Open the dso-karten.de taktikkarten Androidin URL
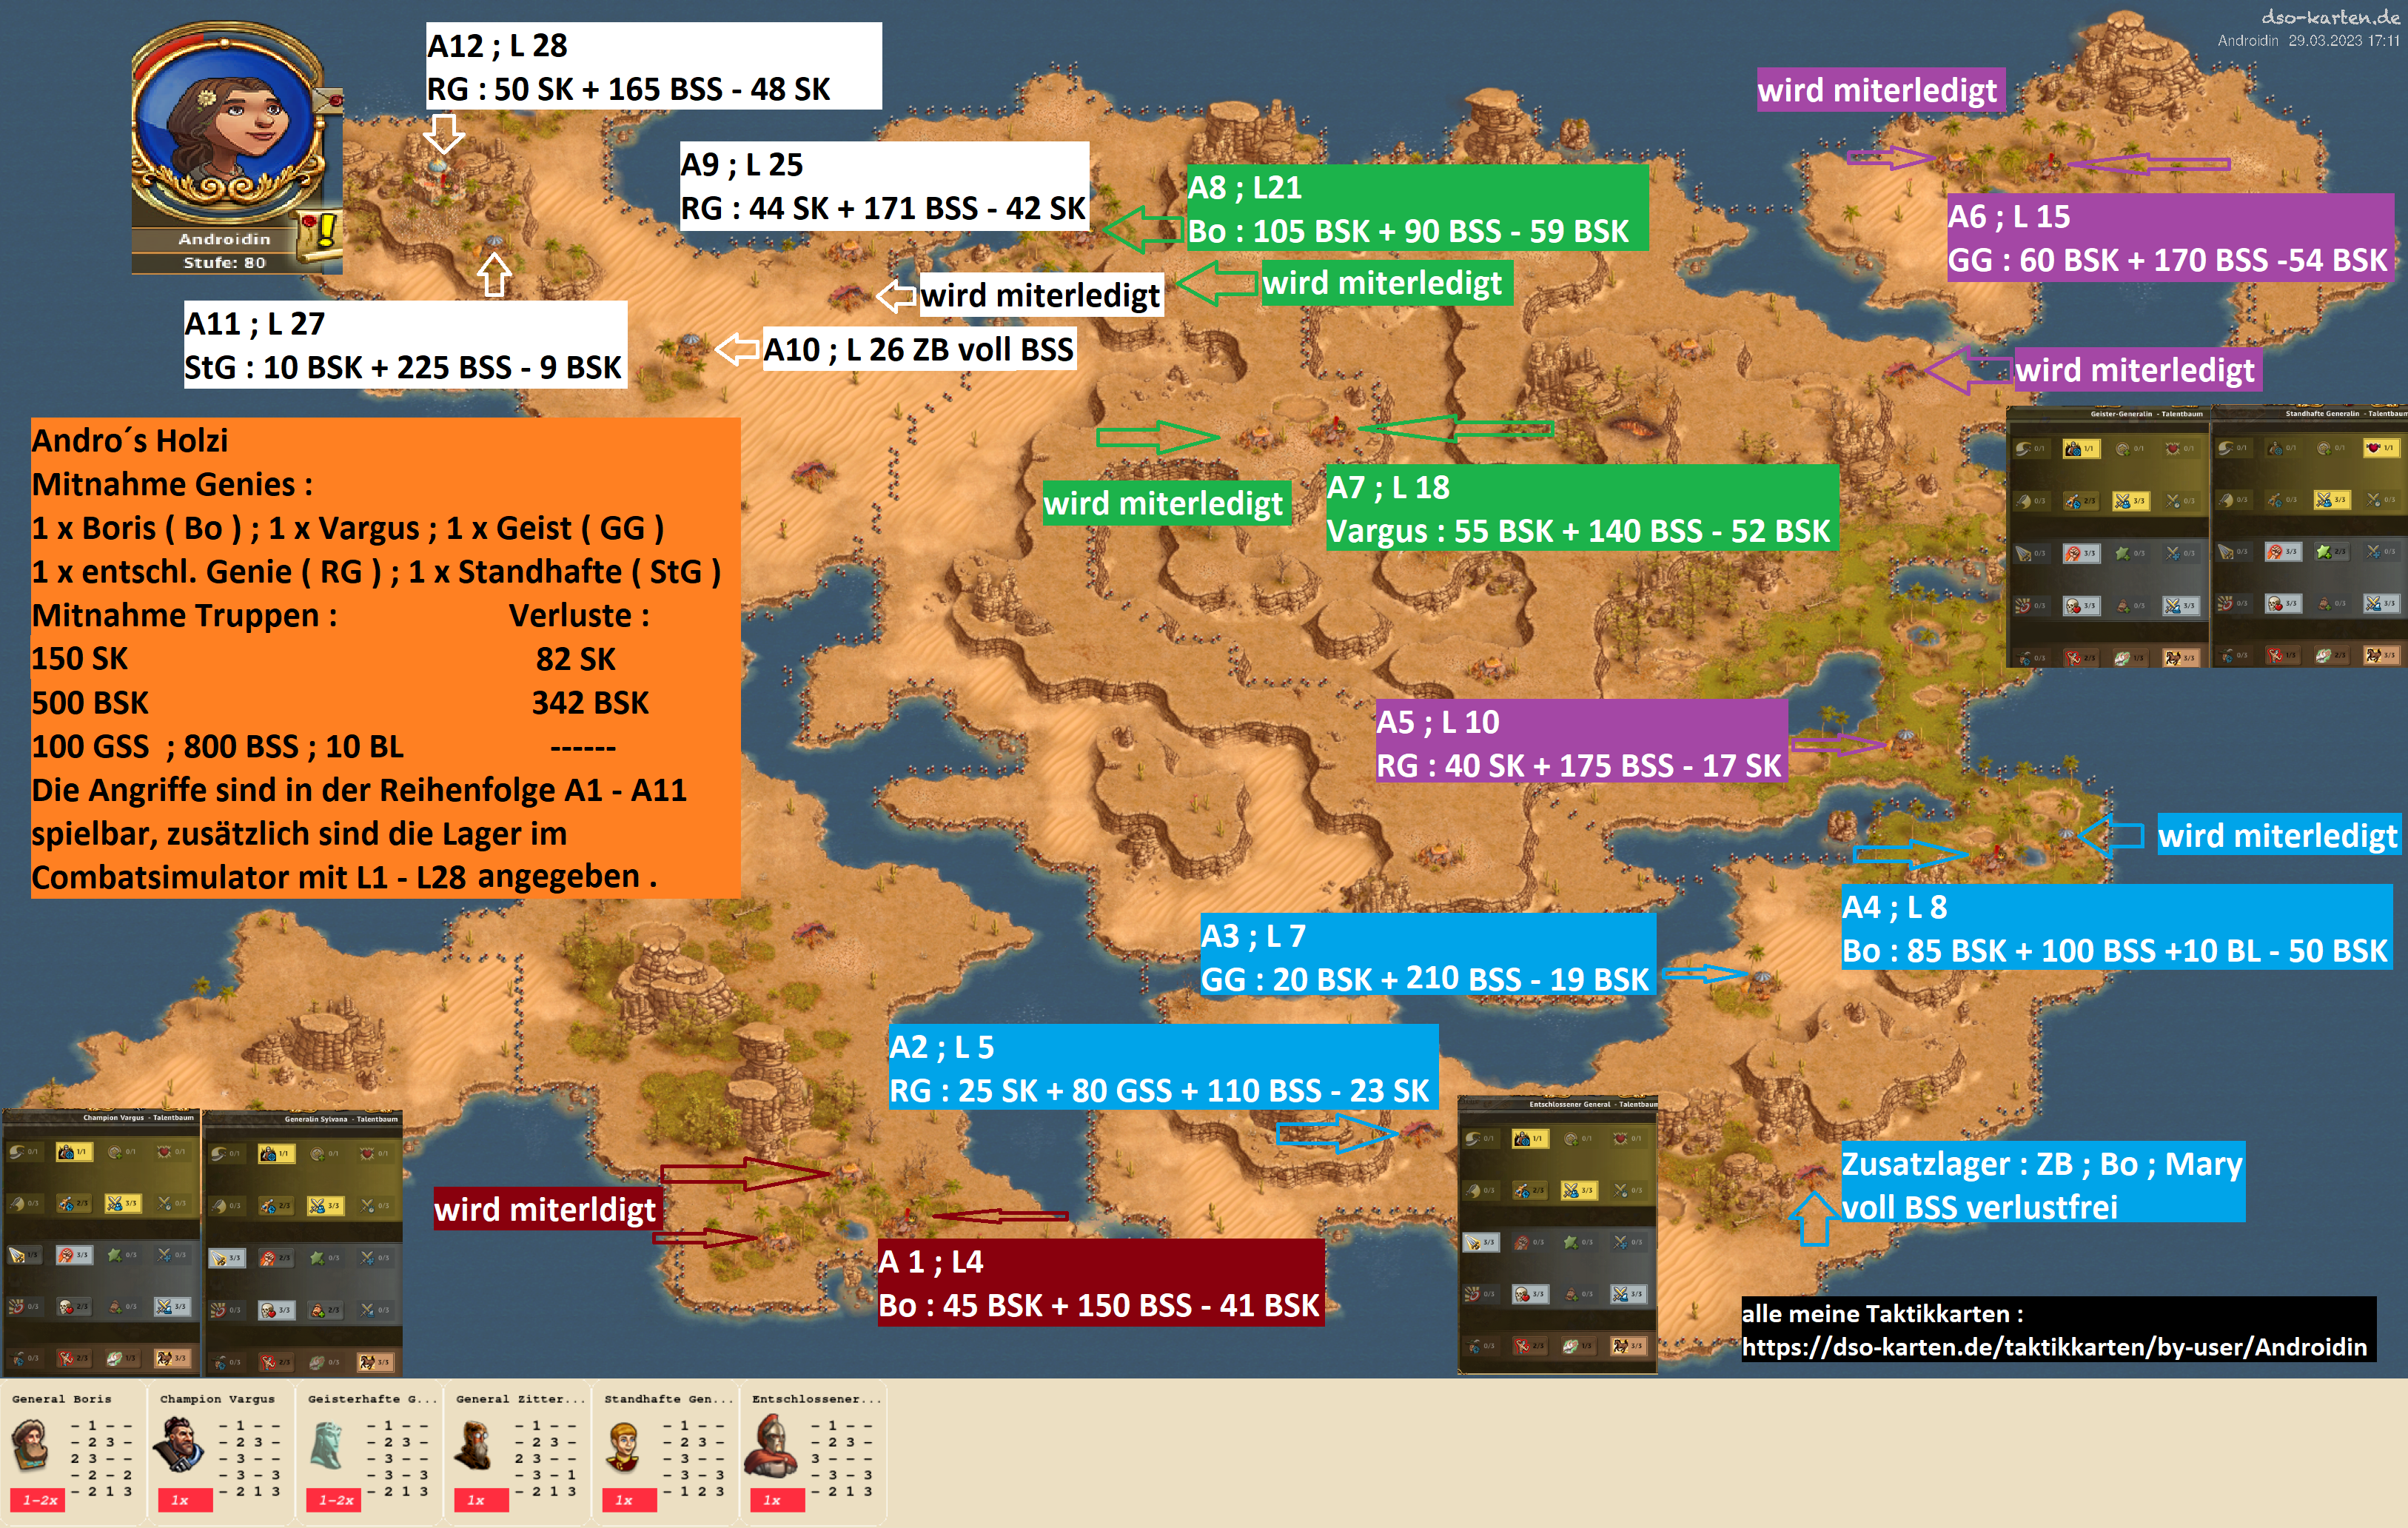 coord(2054,1346)
